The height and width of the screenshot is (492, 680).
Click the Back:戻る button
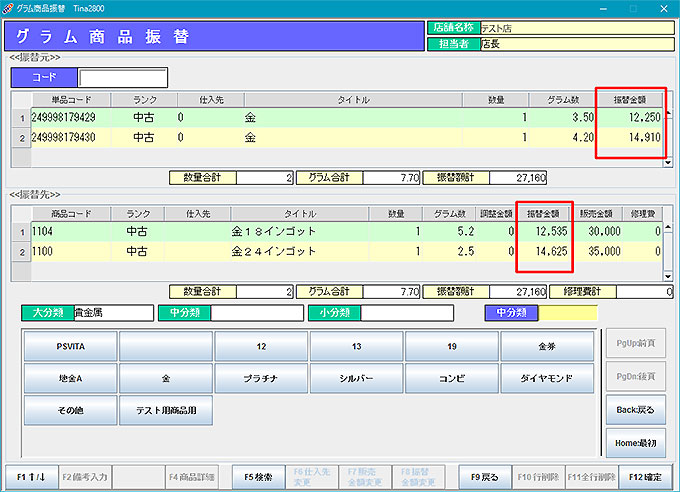click(x=635, y=410)
